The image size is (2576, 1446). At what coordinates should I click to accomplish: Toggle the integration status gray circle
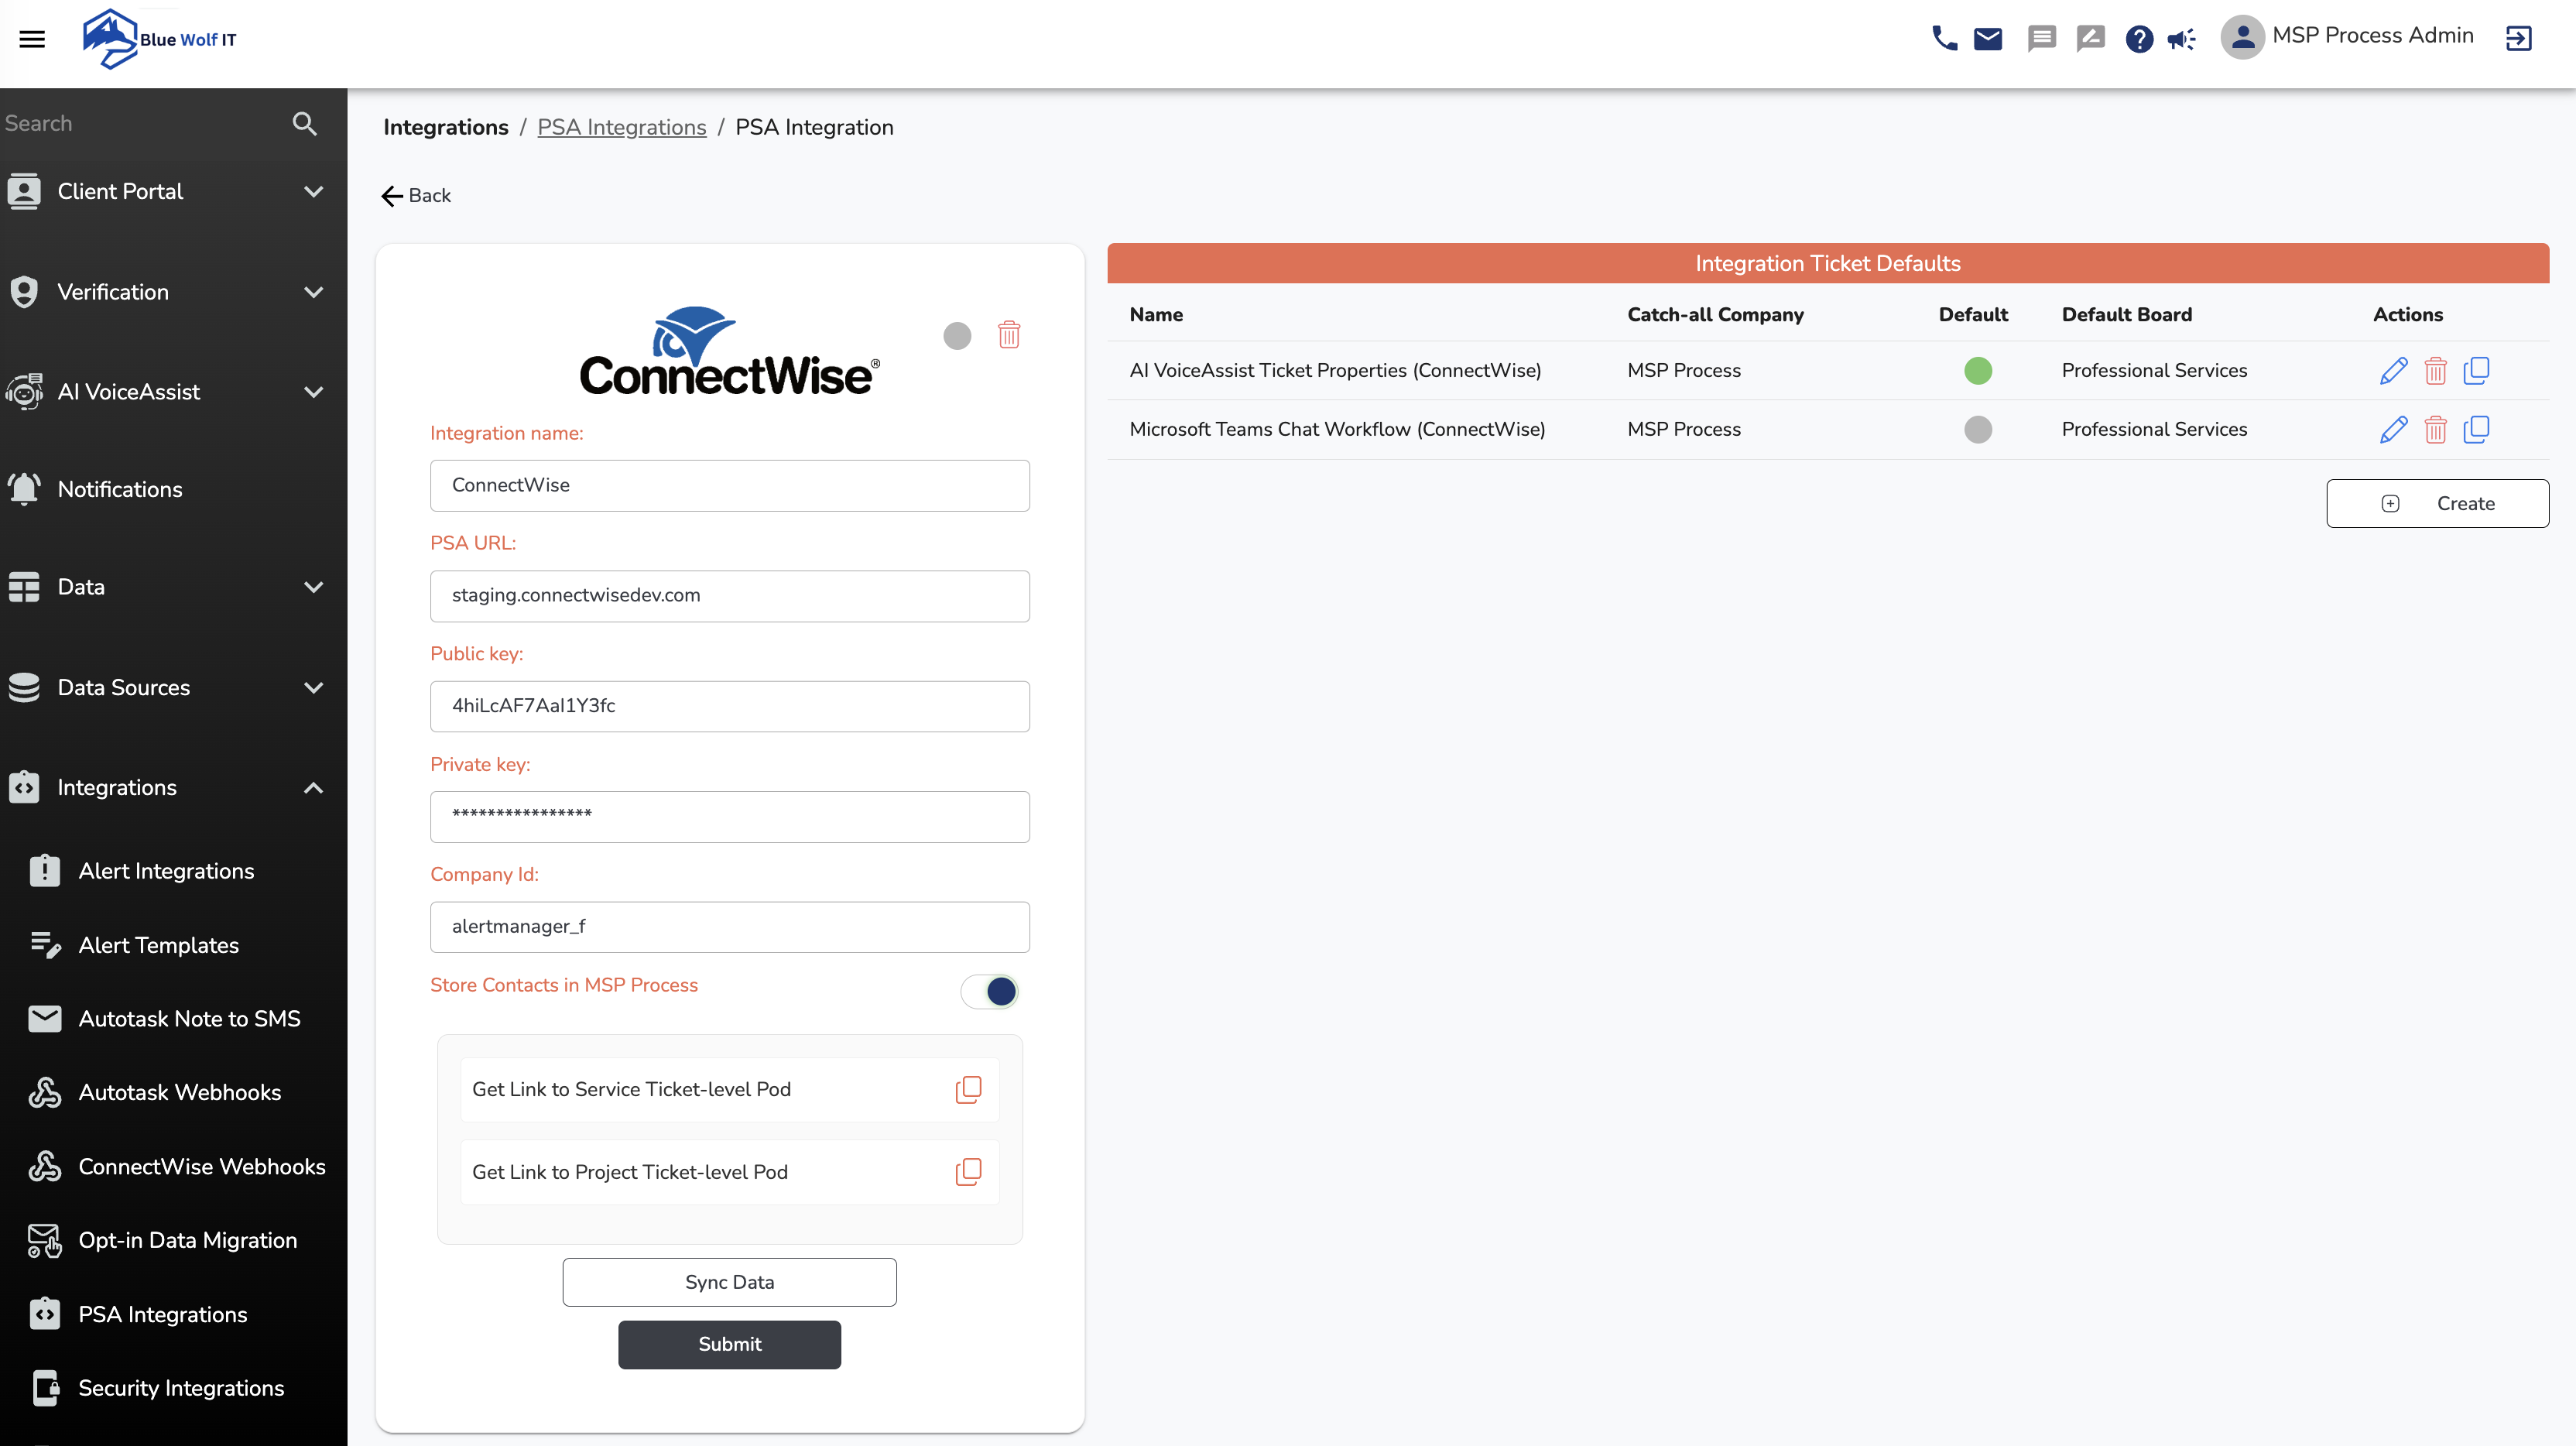tap(956, 335)
